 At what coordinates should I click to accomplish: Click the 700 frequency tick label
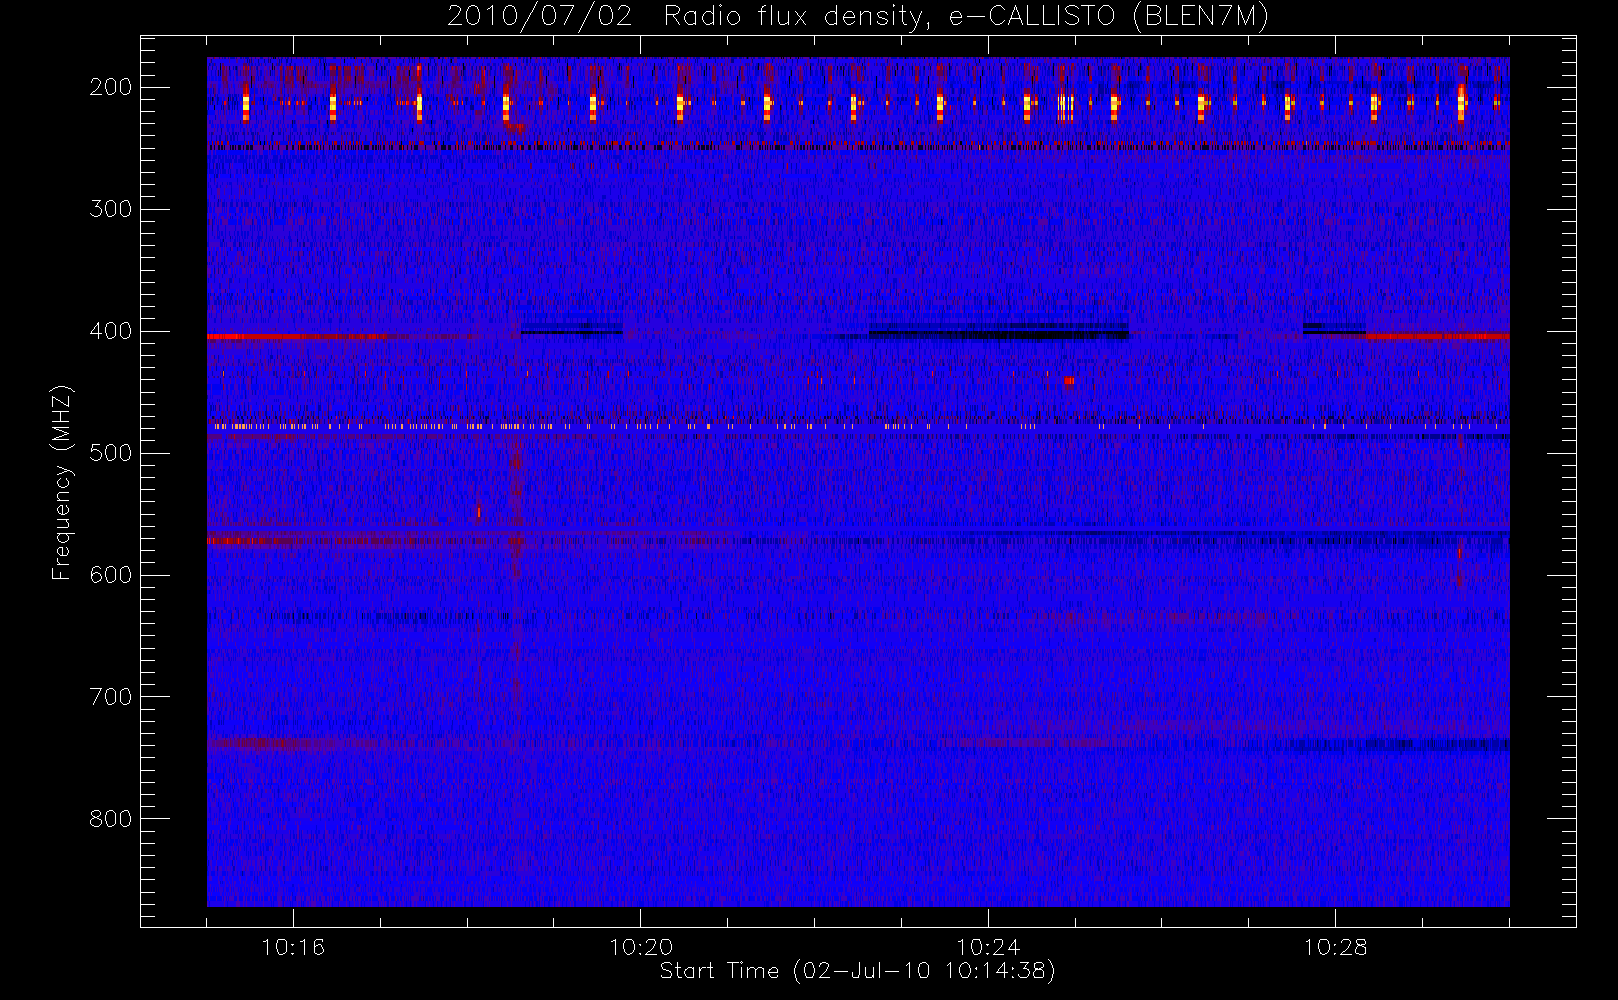pos(110,697)
